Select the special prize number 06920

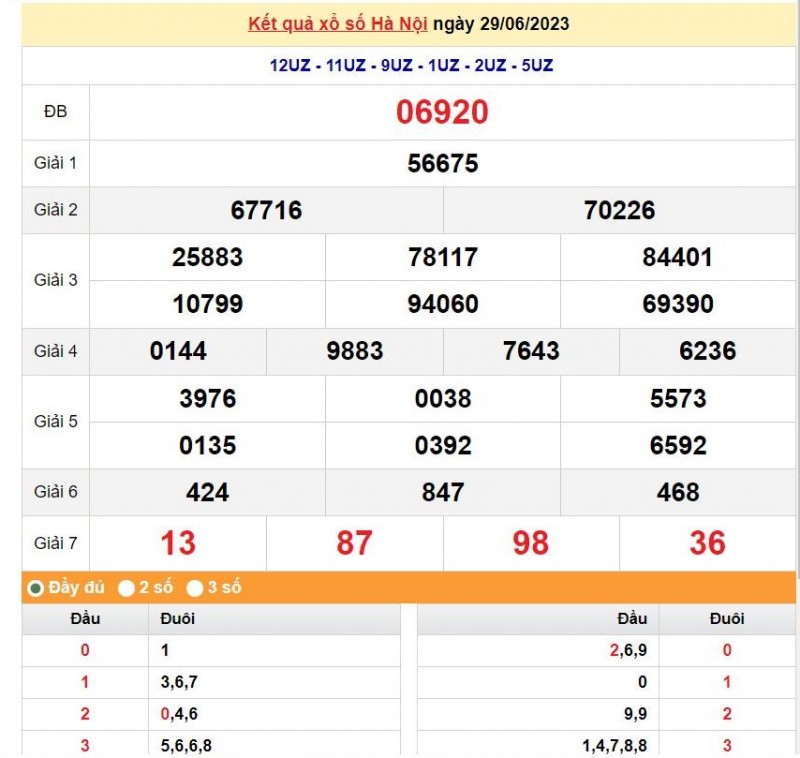[440, 112]
